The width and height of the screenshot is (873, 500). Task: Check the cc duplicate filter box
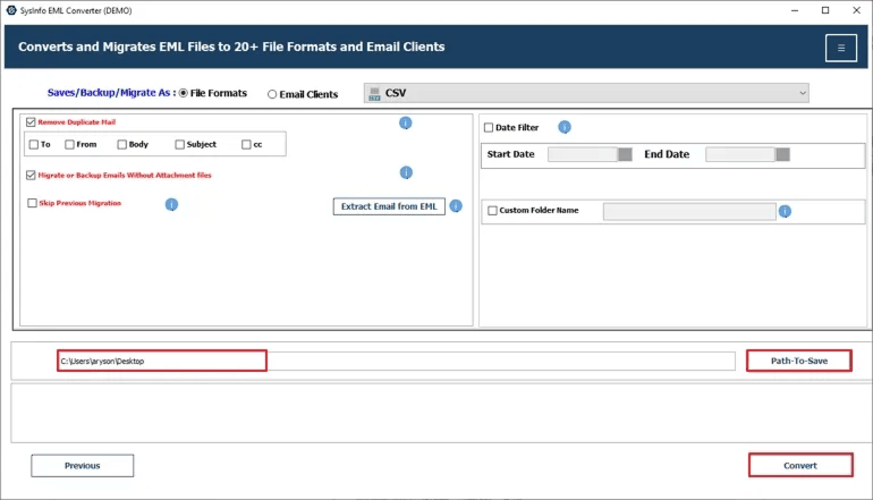[x=246, y=144]
